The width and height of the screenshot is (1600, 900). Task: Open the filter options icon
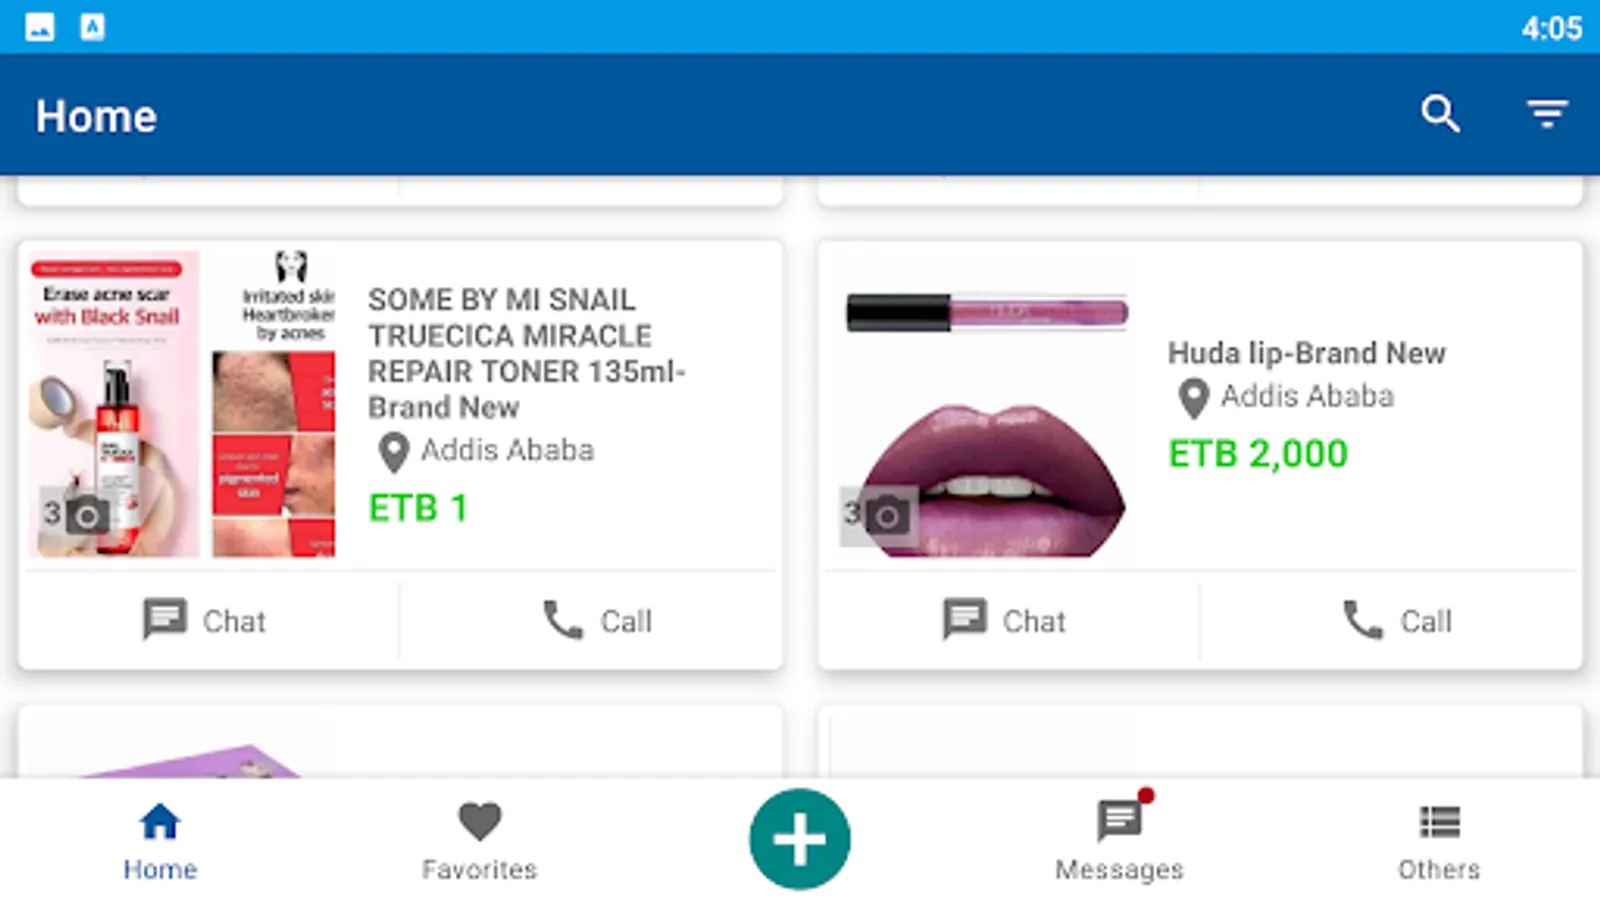1547,114
